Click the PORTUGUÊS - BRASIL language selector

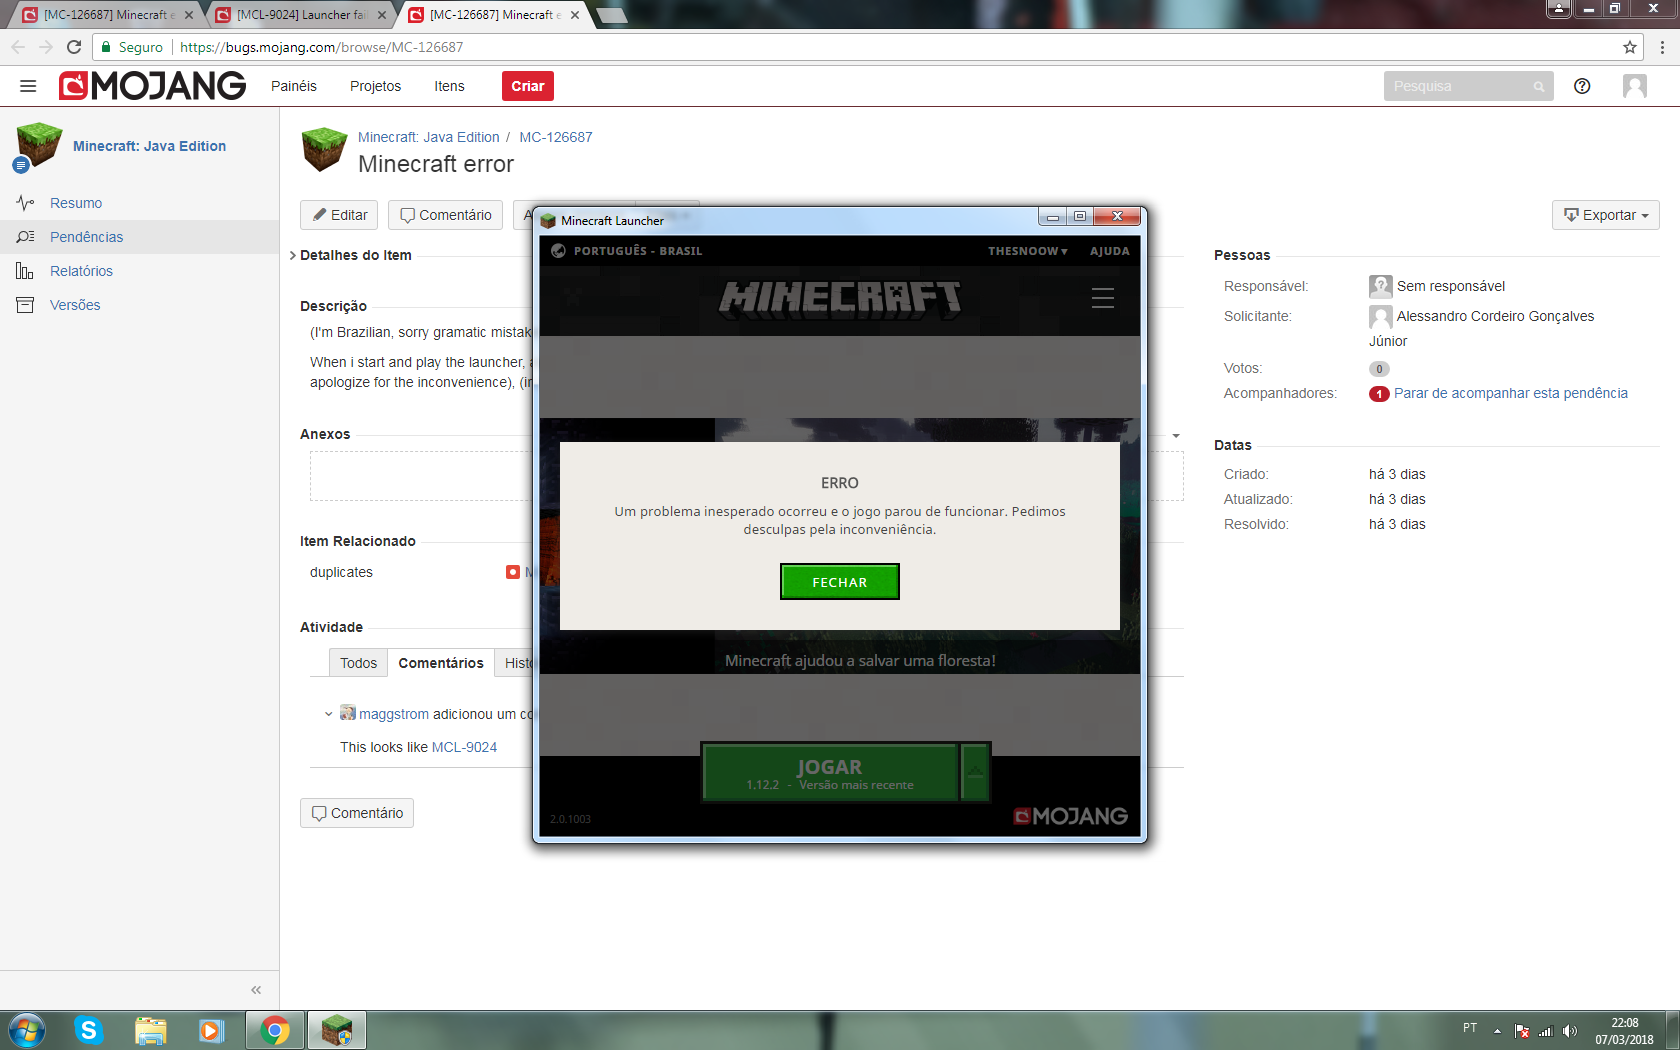[x=638, y=251]
